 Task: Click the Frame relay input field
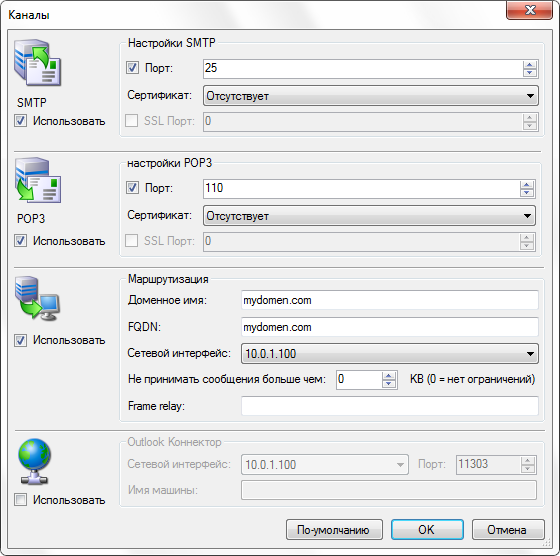[x=390, y=406]
